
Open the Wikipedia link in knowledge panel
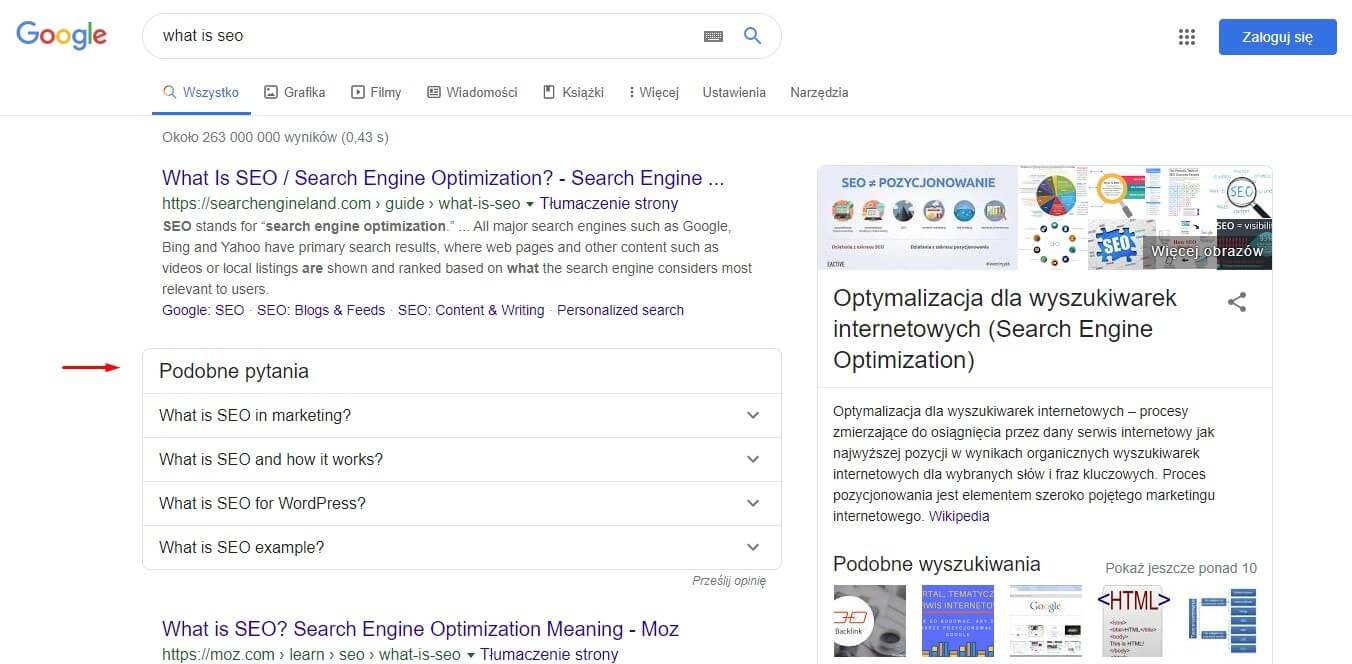958,516
